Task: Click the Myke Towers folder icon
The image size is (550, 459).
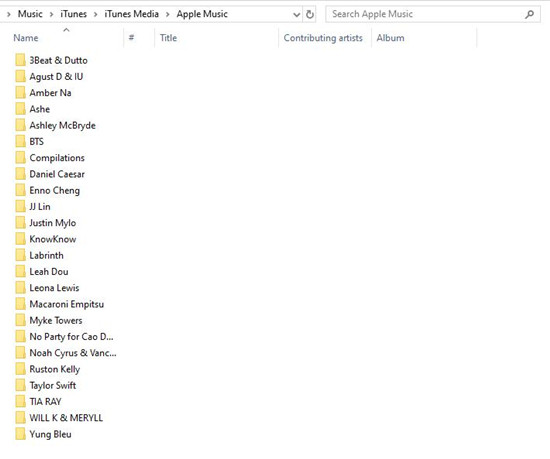Action: click(20, 320)
